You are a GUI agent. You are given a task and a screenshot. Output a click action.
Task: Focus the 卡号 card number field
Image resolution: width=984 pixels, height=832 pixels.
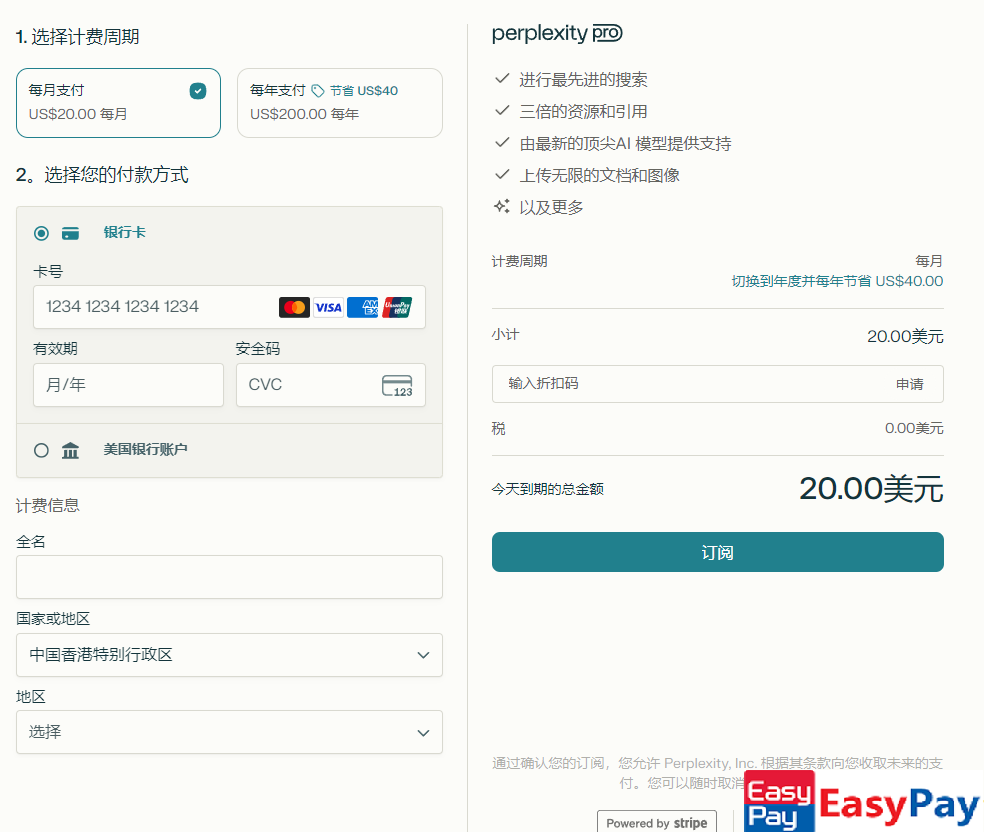[229, 307]
